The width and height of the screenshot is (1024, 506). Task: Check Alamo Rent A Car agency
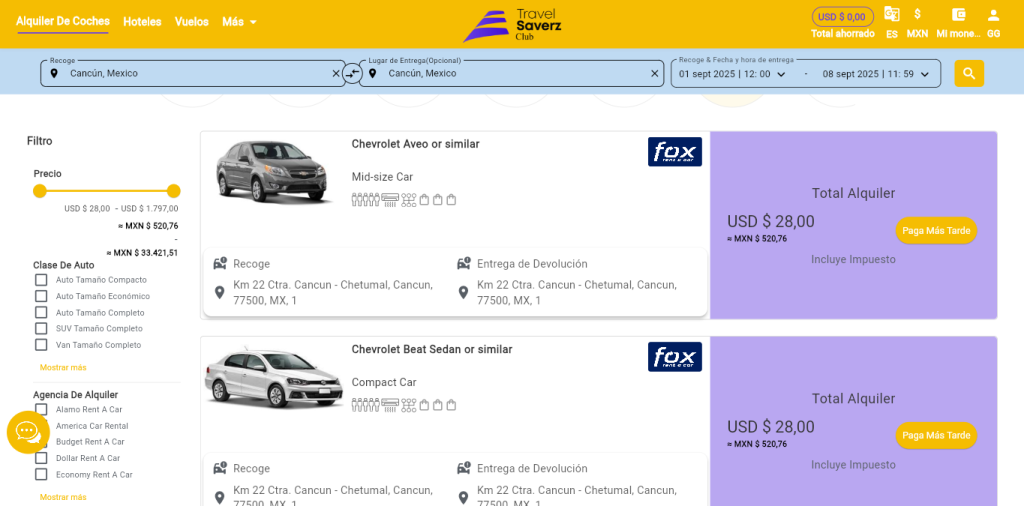point(41,409)
